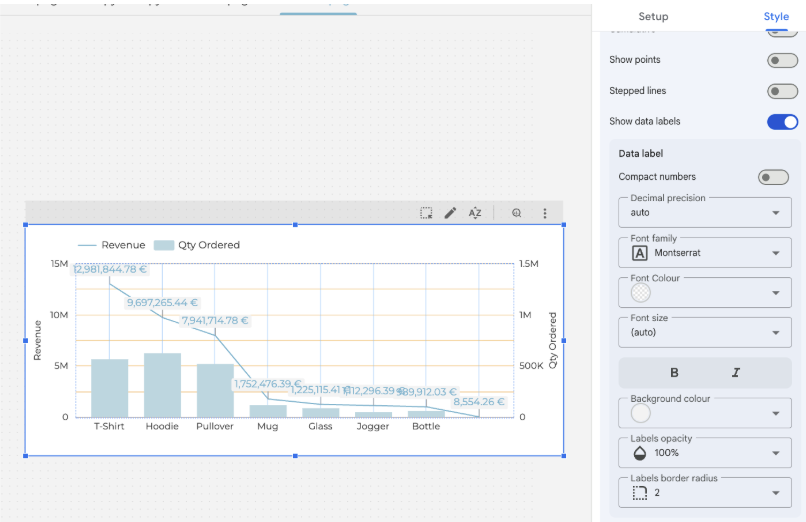Open the Decimal precision dropdown
806x522 pixels.
(705, 213)
